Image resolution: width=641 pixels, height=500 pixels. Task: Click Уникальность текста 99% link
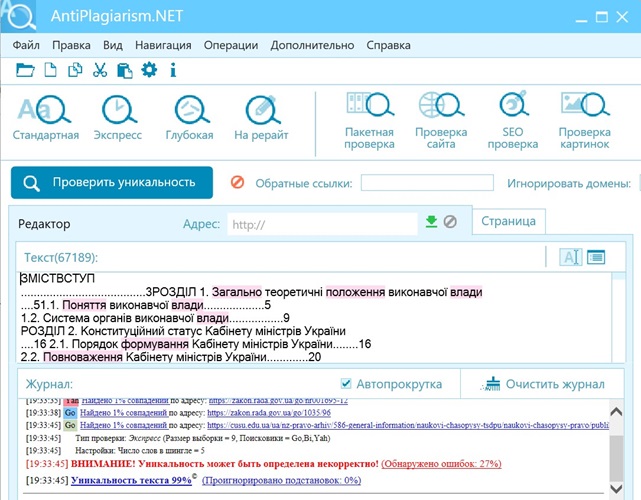pos(131,480)
